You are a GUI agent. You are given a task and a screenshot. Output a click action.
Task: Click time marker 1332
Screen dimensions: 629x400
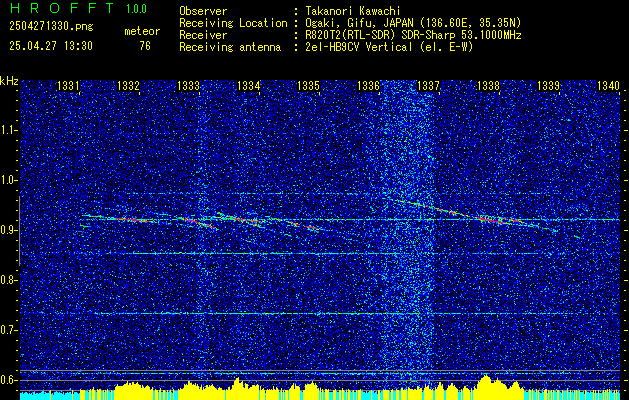tap(128, 86)
